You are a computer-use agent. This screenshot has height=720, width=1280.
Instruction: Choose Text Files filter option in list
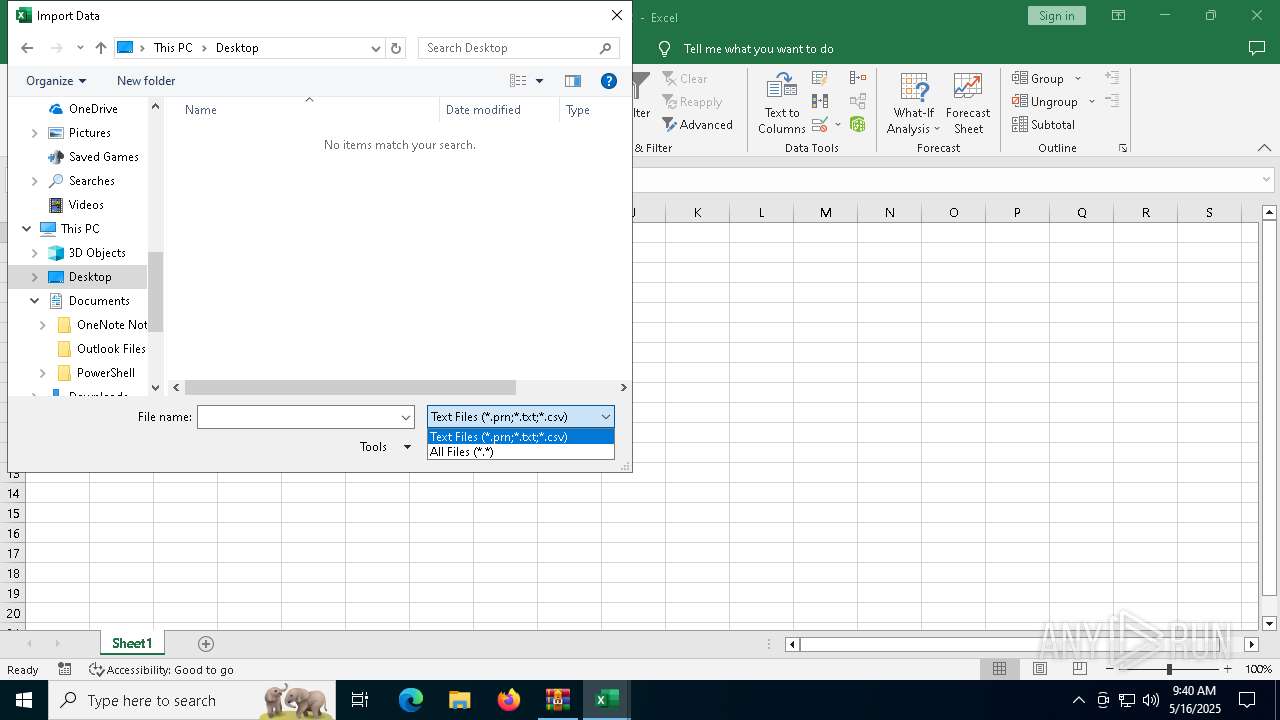tap(520, 437)
